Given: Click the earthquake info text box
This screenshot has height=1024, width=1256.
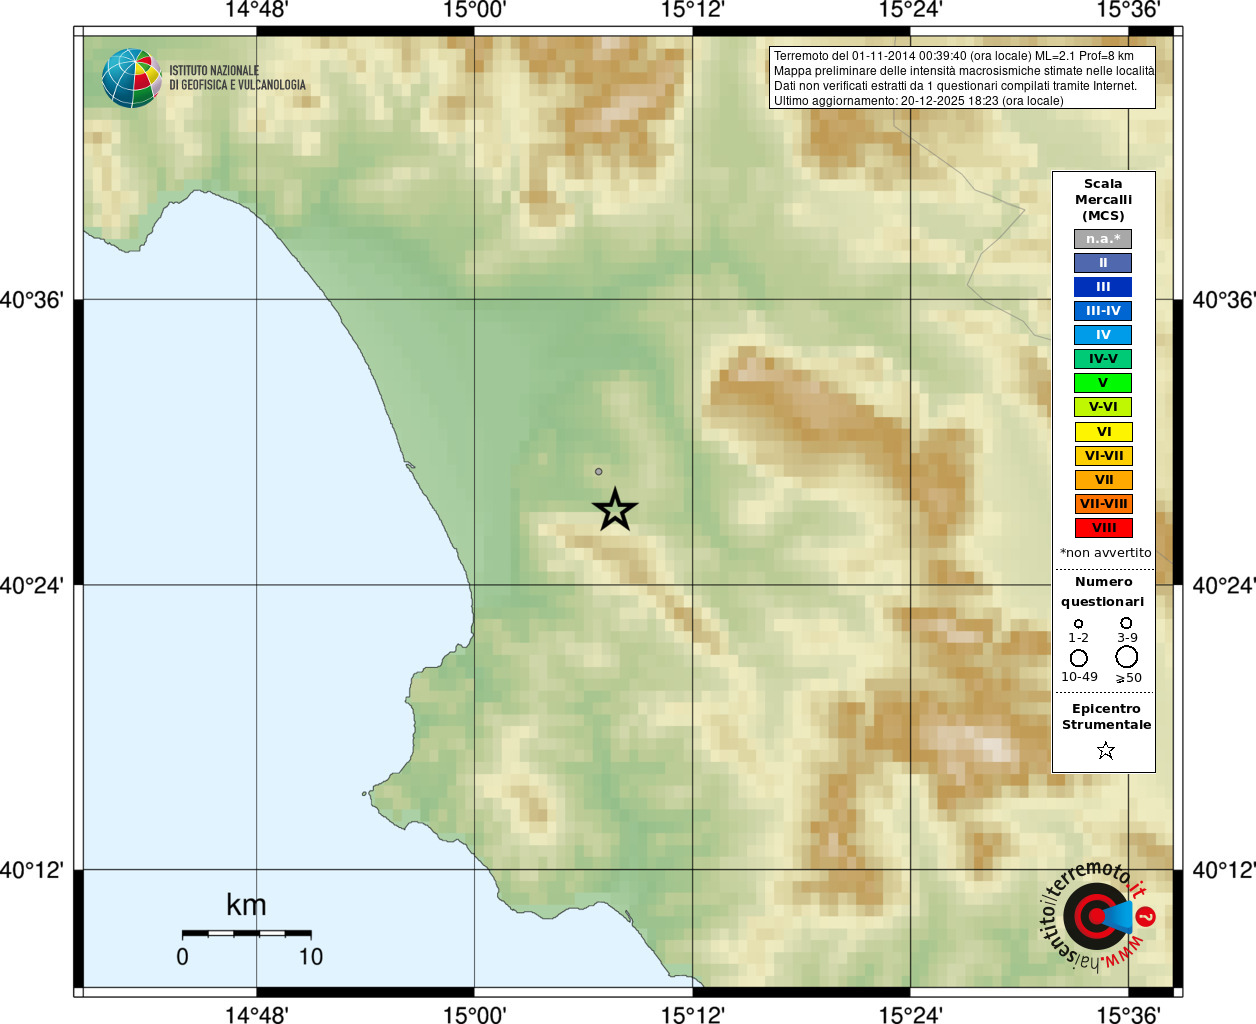Looking at the screenshot, I should (x=962, y=77).
